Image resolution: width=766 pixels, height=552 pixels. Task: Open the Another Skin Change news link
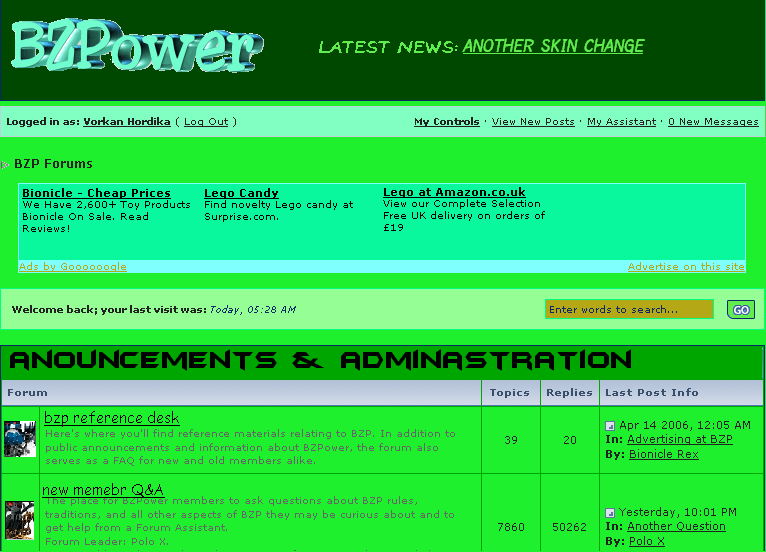[553, 46]
